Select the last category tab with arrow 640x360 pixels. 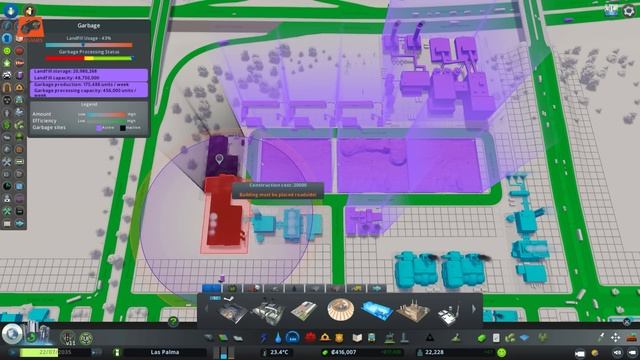[376, 288]
